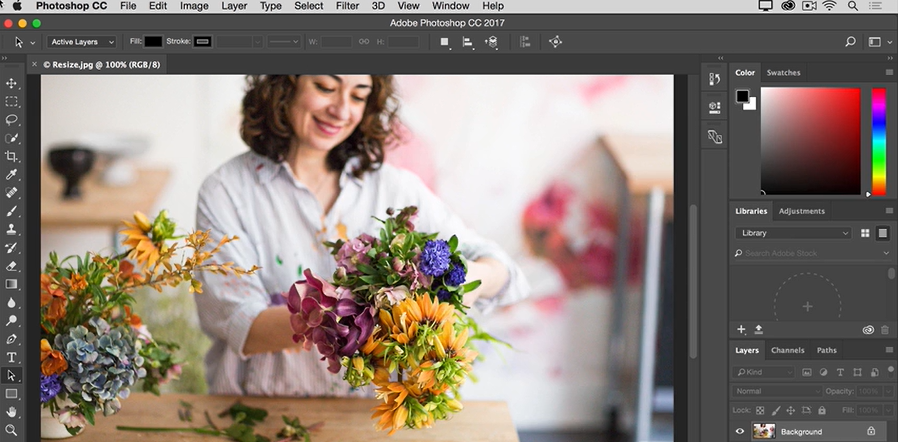Open Creative Cloud sync icon in Libraries
Image resolution: width=898 pixels, height=442 pixels.
coord(868,330)
